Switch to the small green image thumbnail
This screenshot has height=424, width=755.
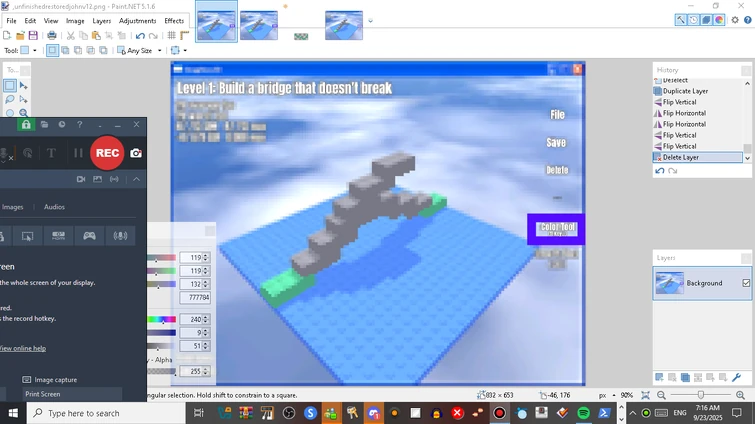click(x=301, y=37)
